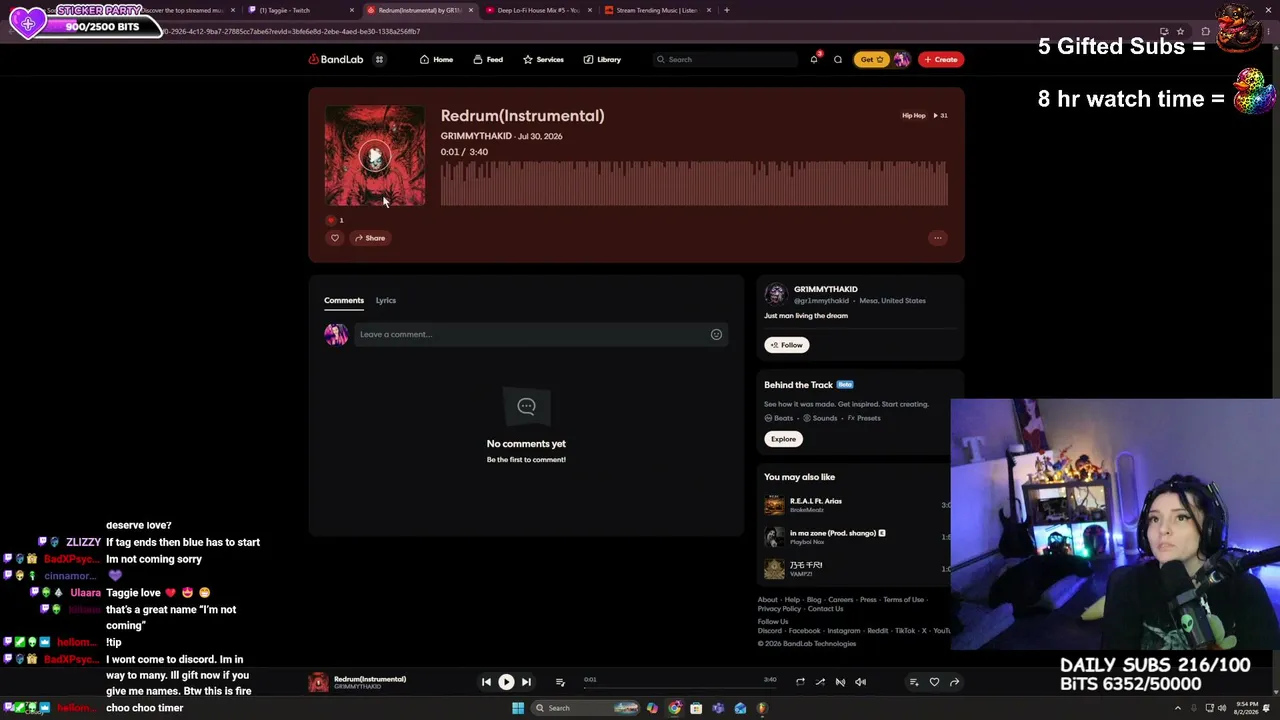
Task: Open the GR1MMYTHAKID artist link under title
Action: pos(476,136)
